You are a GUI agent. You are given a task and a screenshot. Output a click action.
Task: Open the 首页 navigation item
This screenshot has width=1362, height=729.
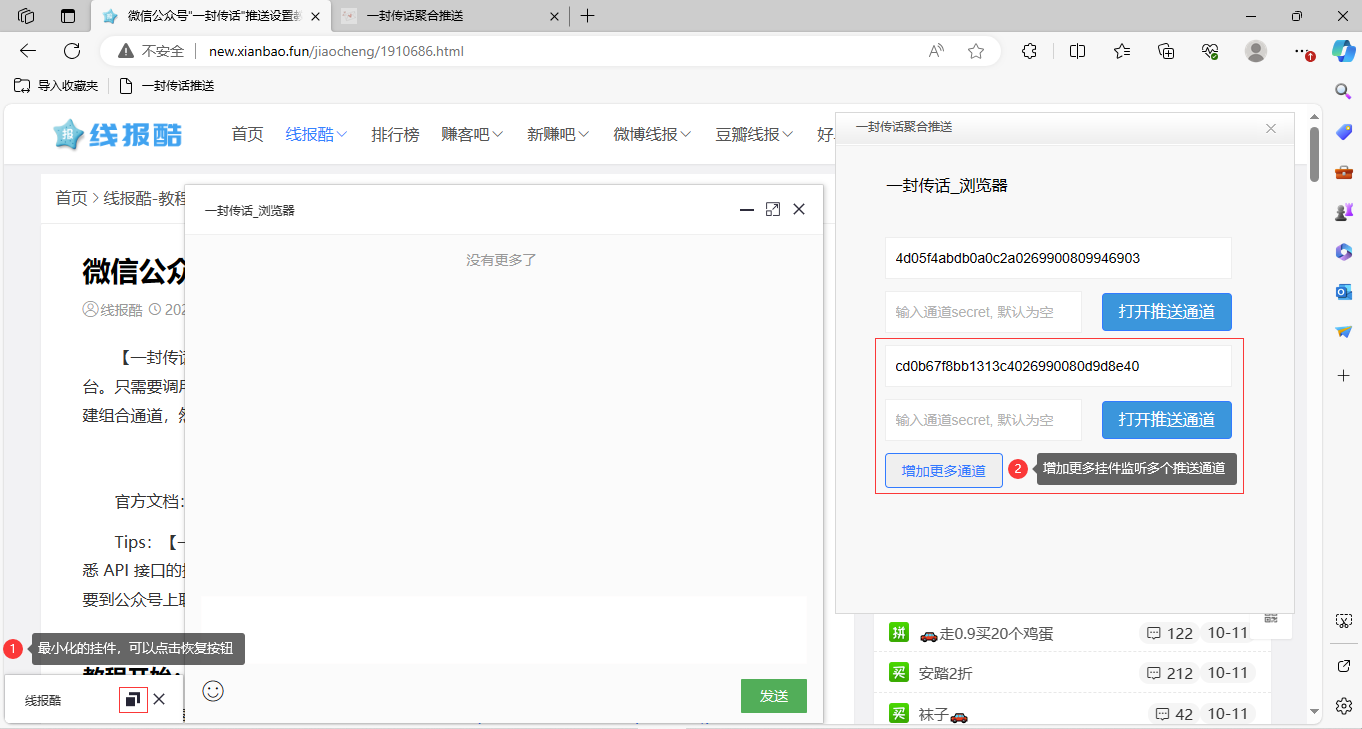click(247, 134)
